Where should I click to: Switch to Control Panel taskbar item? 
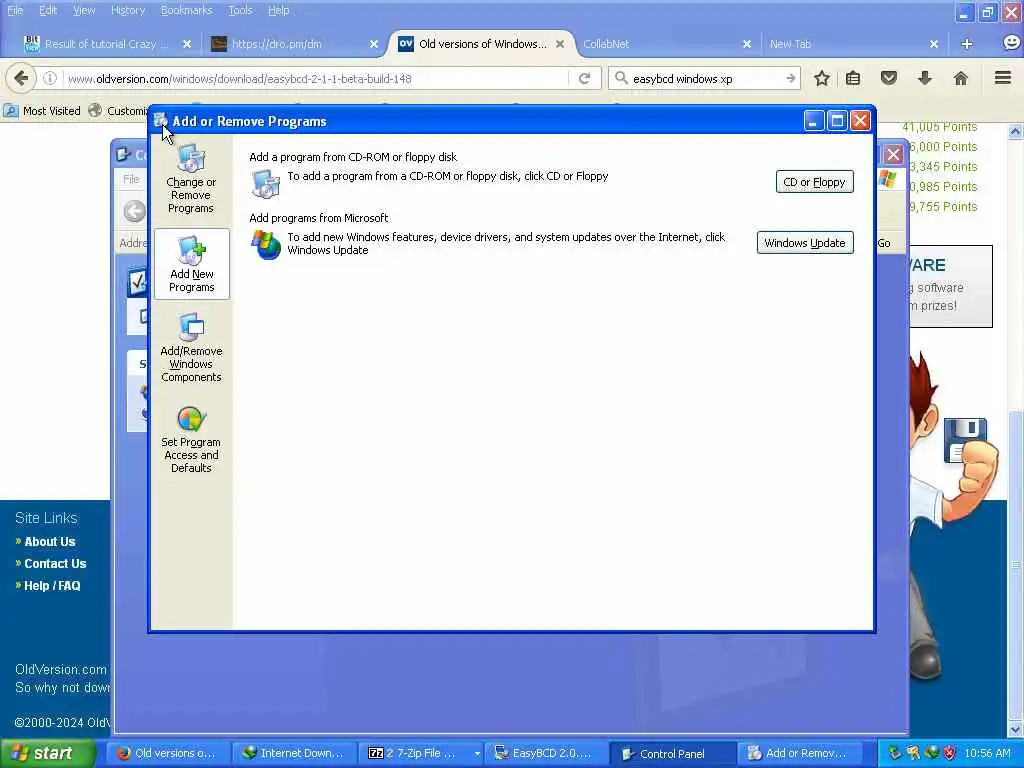673,753
